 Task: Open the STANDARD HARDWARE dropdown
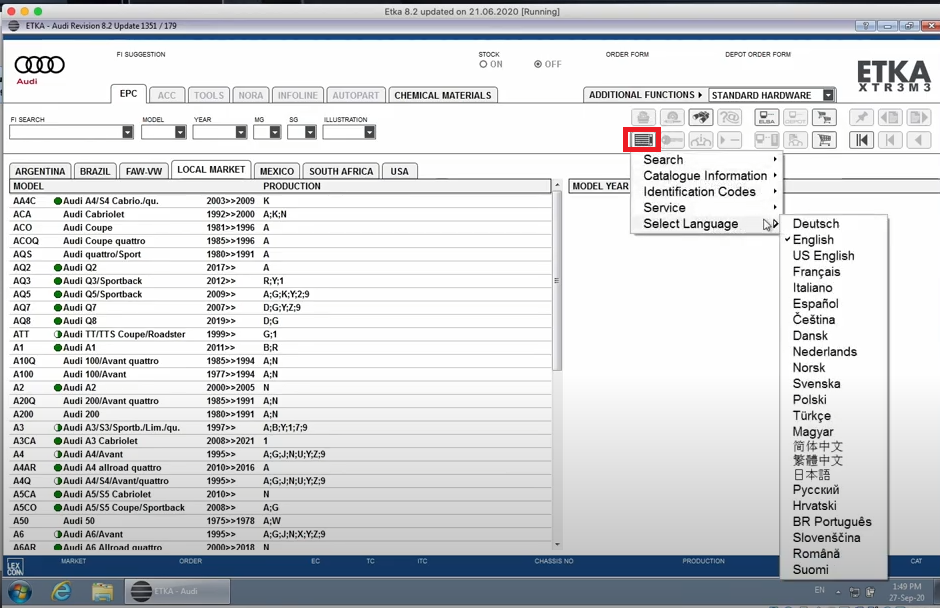828,95
